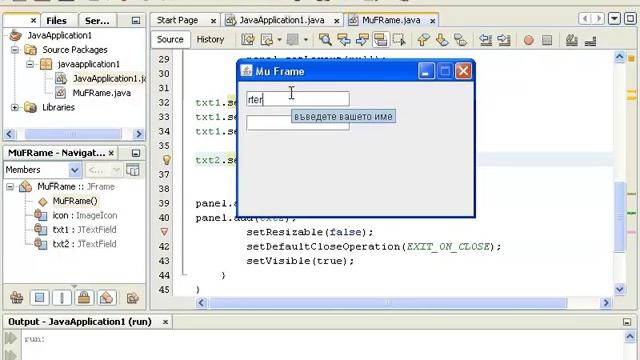Open the Forward history dropdown arrow
This screenshot has width=640, height=360.
[305, 40]
